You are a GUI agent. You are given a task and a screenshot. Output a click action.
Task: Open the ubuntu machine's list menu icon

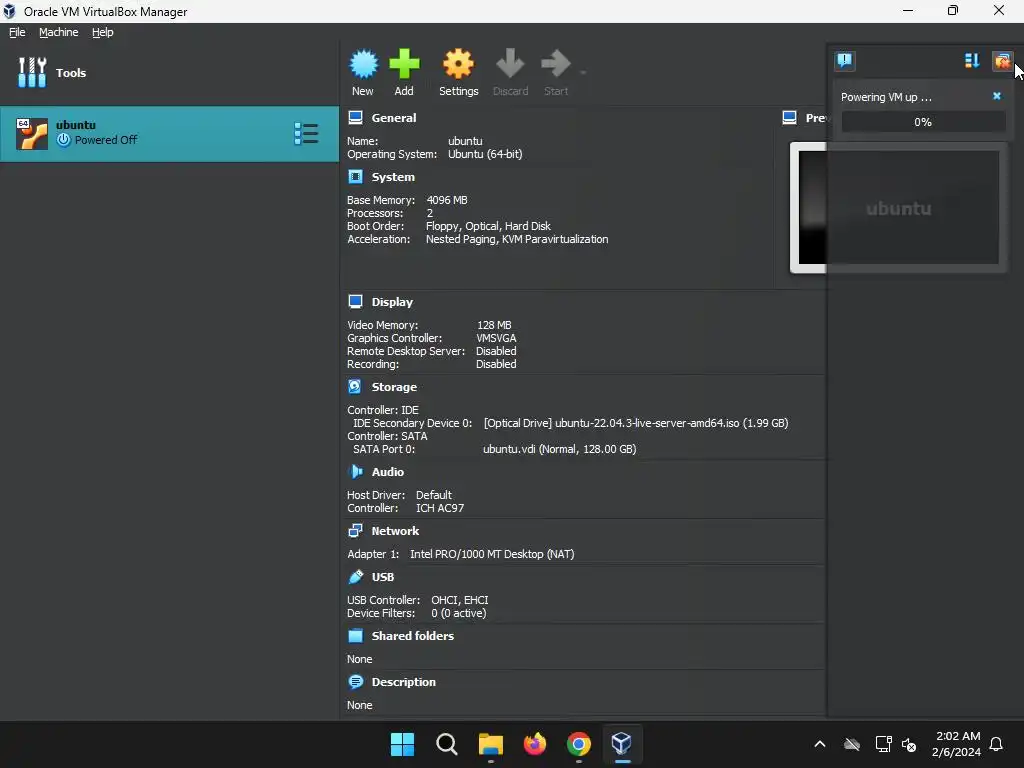click(x=306, y=133)
